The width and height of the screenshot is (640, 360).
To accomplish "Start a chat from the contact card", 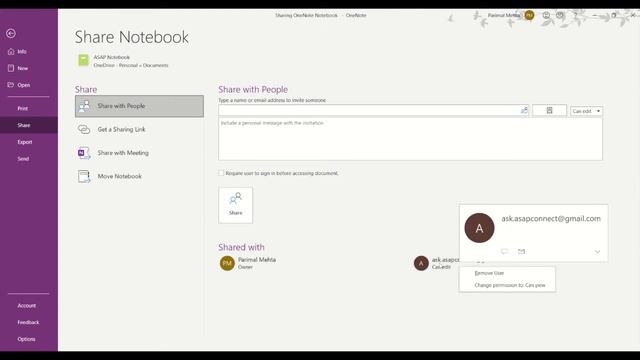I will pos(504,251).
